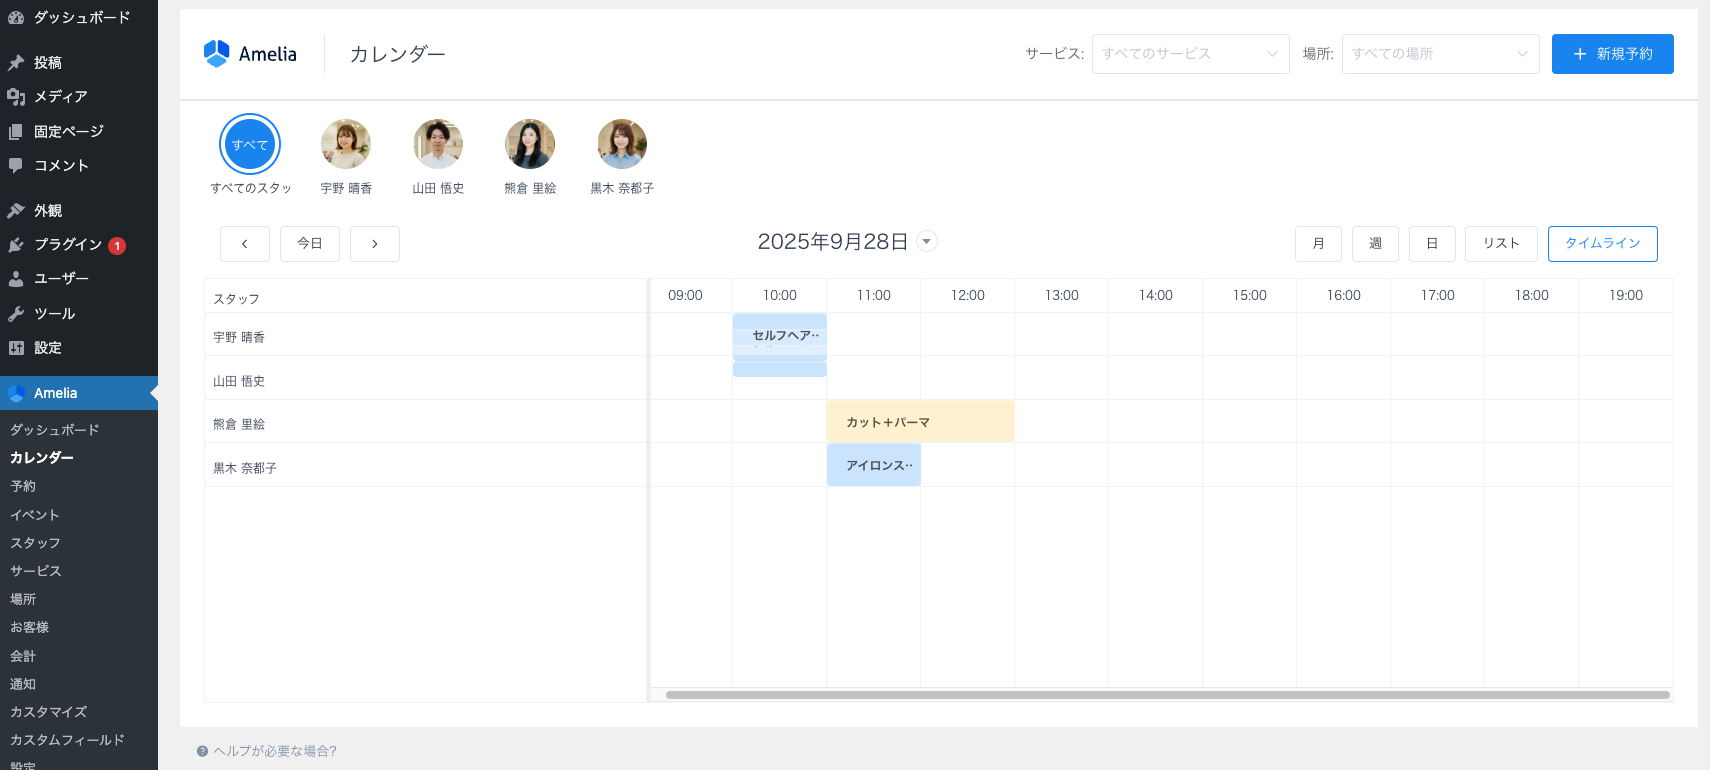Open the ツール menu in sidebar

click(54, 314)
